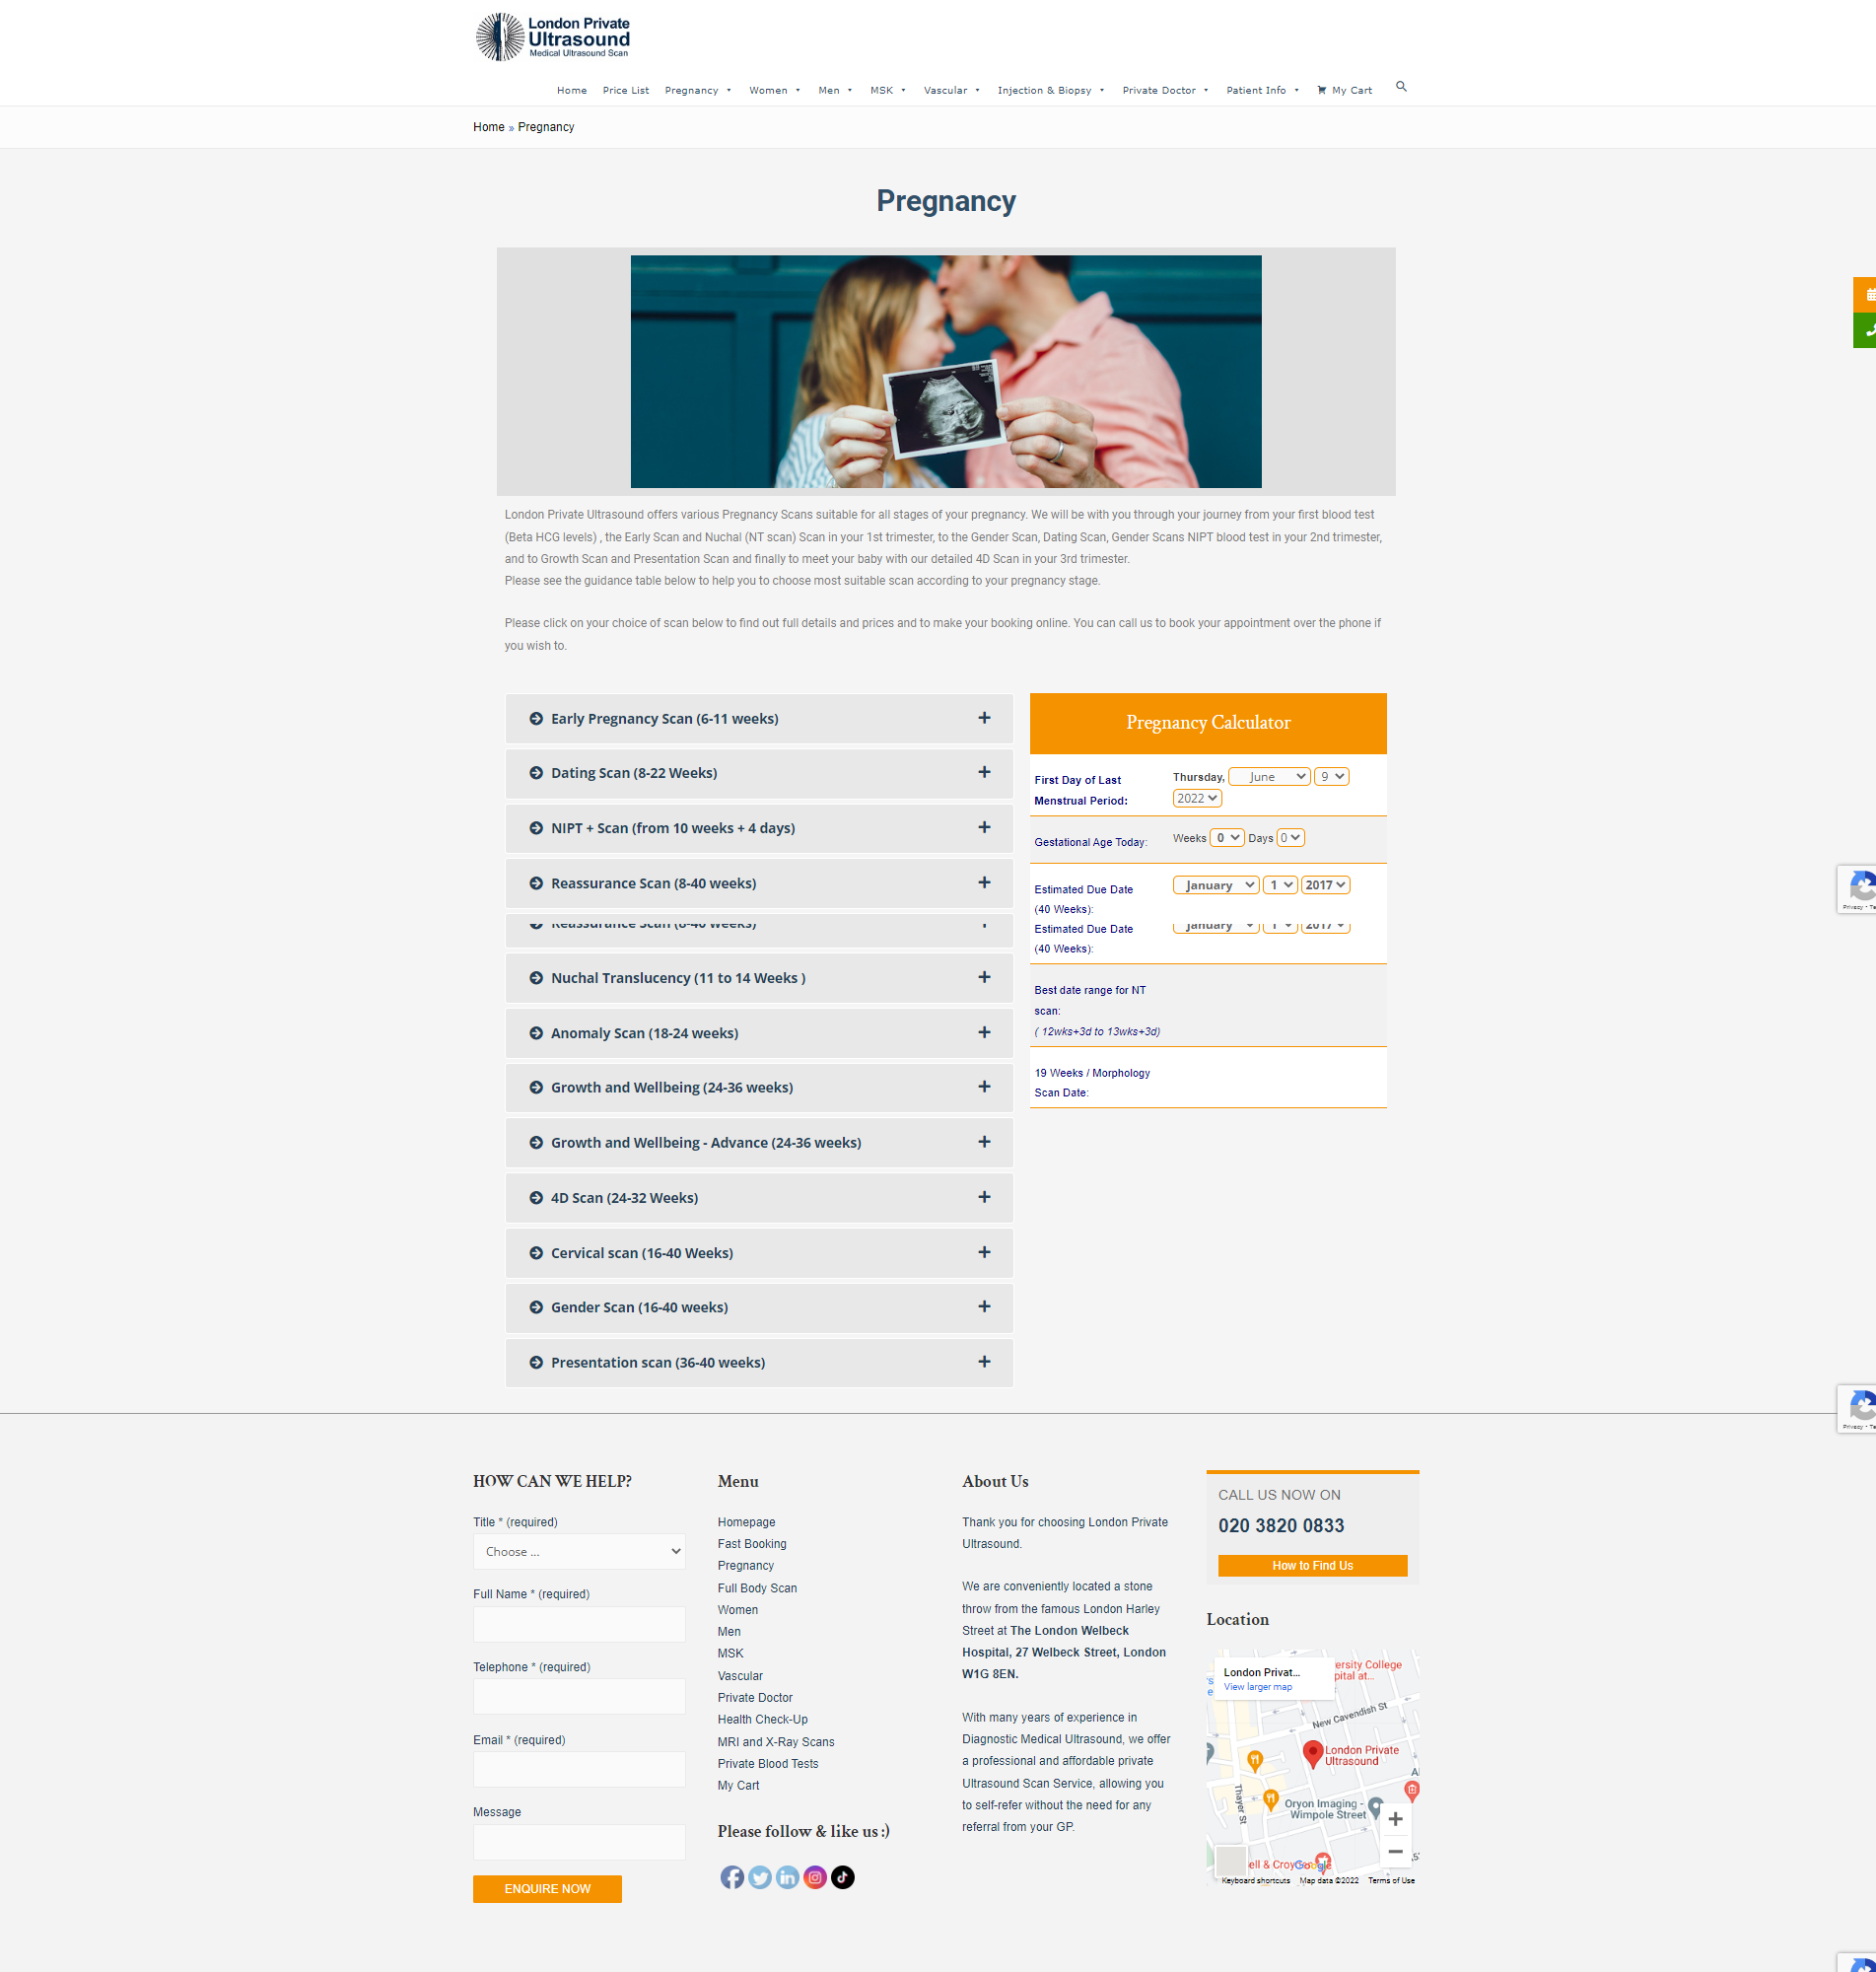Image resolution: width=1876 pixels, height=1972 pixels.
Task: Open the last period year dropdown 2022
Action: [1197, 798]
